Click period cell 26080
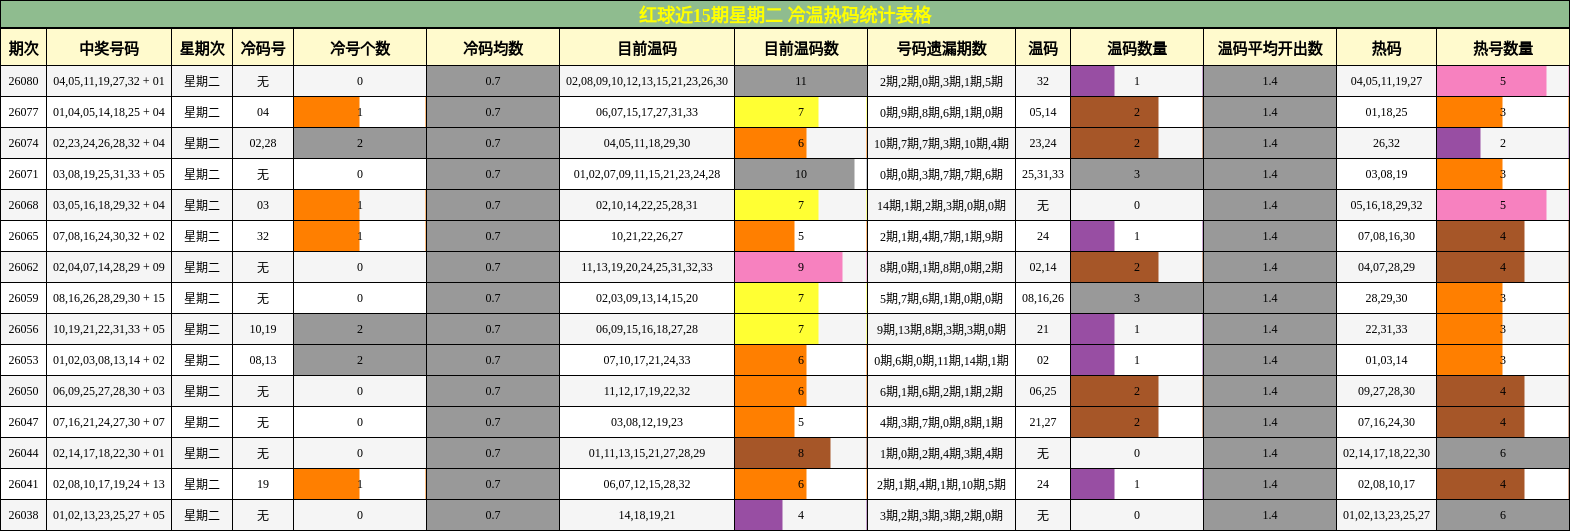Screen dimensions: 1570x531 [x=24, y=81]
